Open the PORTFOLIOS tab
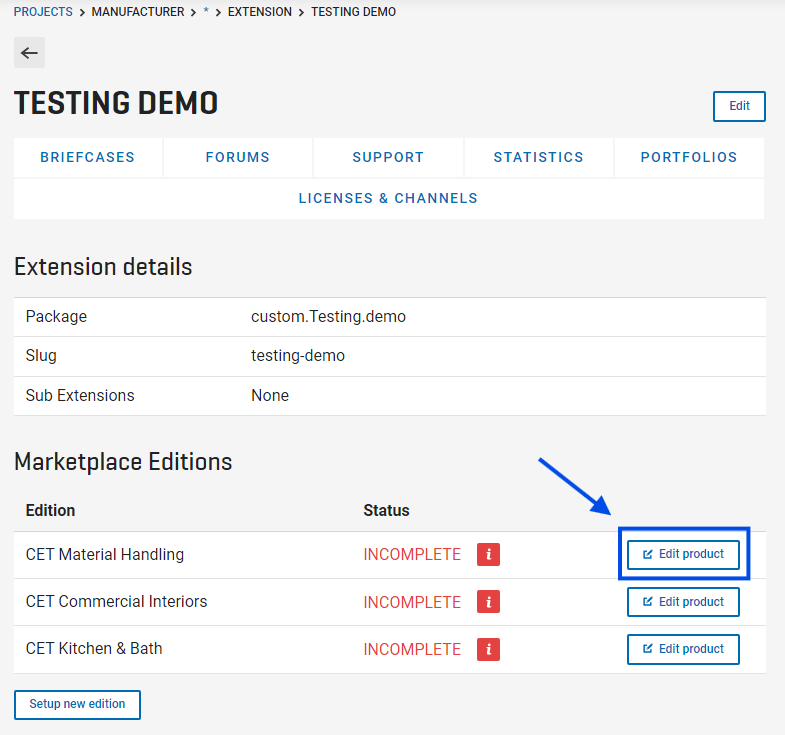The image size is (785, 735). pos(689,157)
